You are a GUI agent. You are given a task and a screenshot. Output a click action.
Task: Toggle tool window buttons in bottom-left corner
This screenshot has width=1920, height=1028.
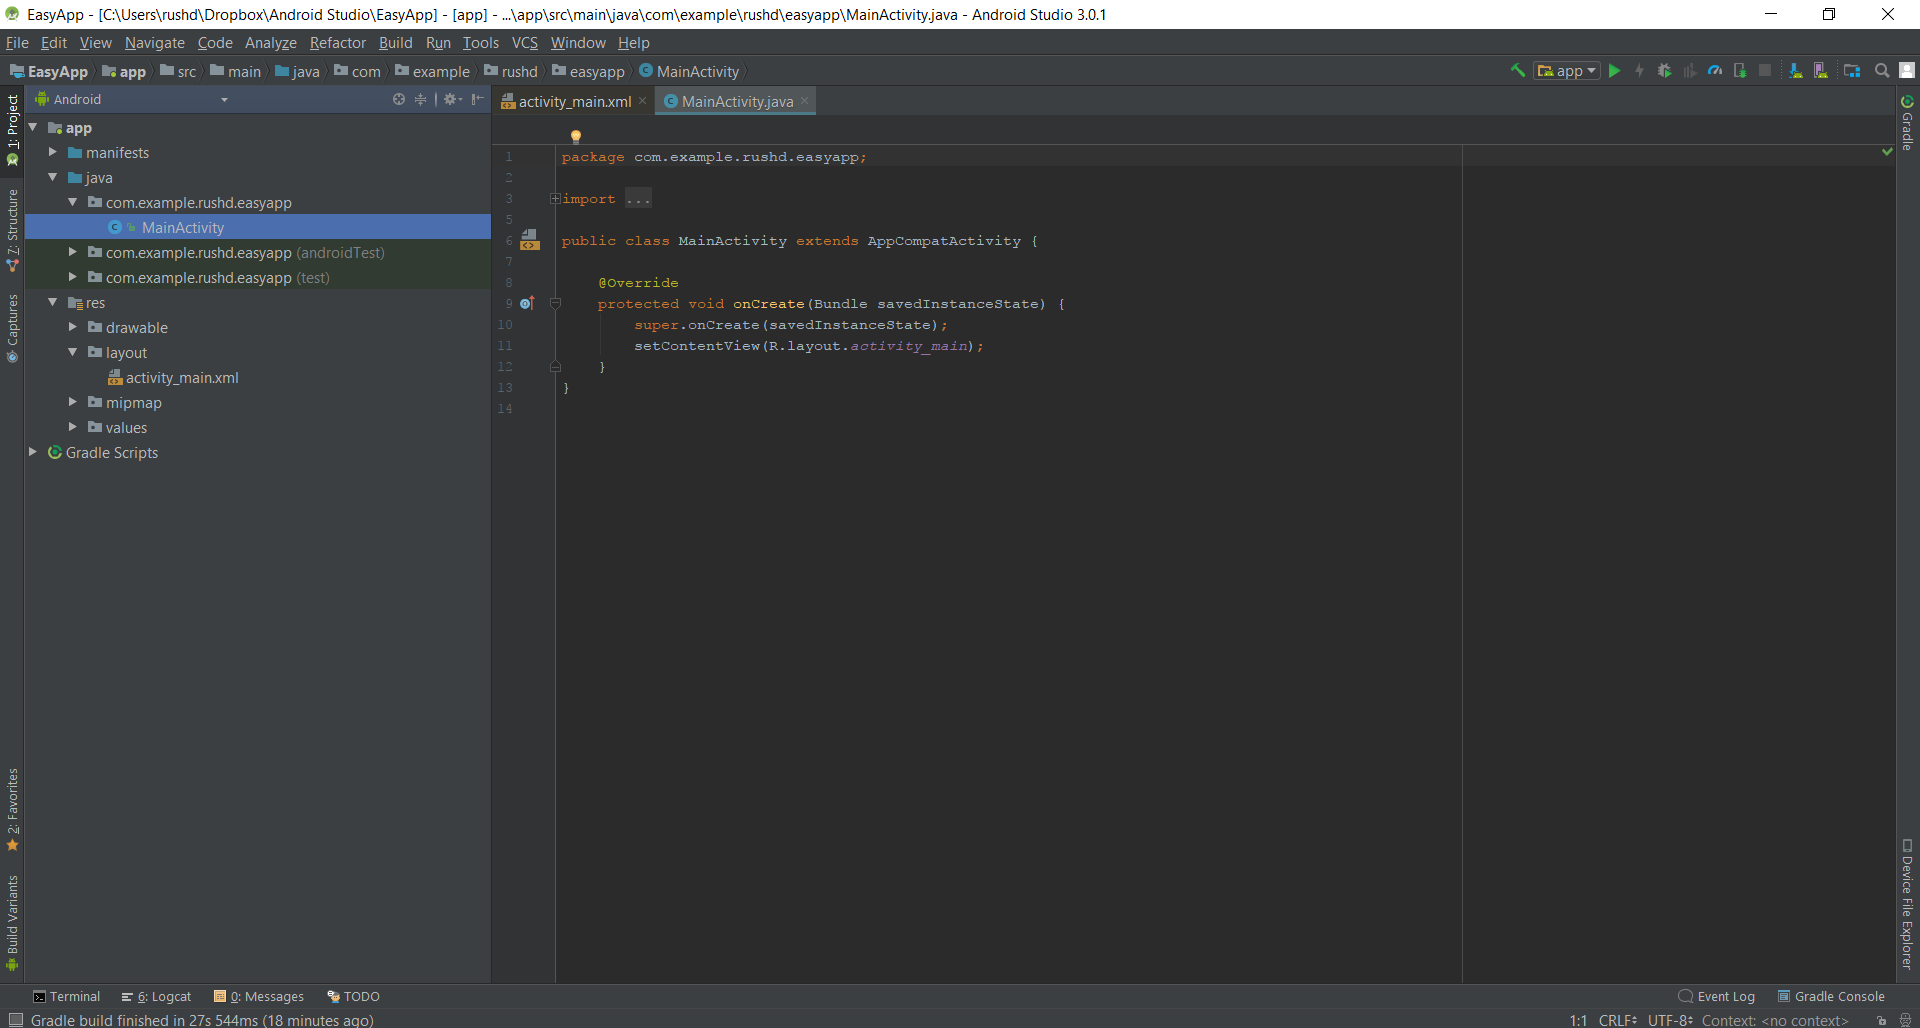pyautogui.click(x=15, y=1020)
